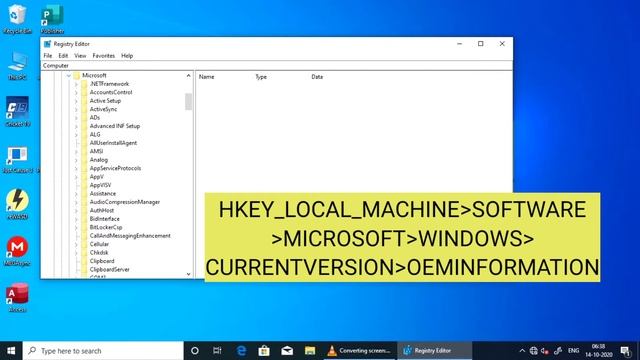The width and height of the screenshot is (640, 360).
Task: Select the ALG registry key
Action: point(95,134)
